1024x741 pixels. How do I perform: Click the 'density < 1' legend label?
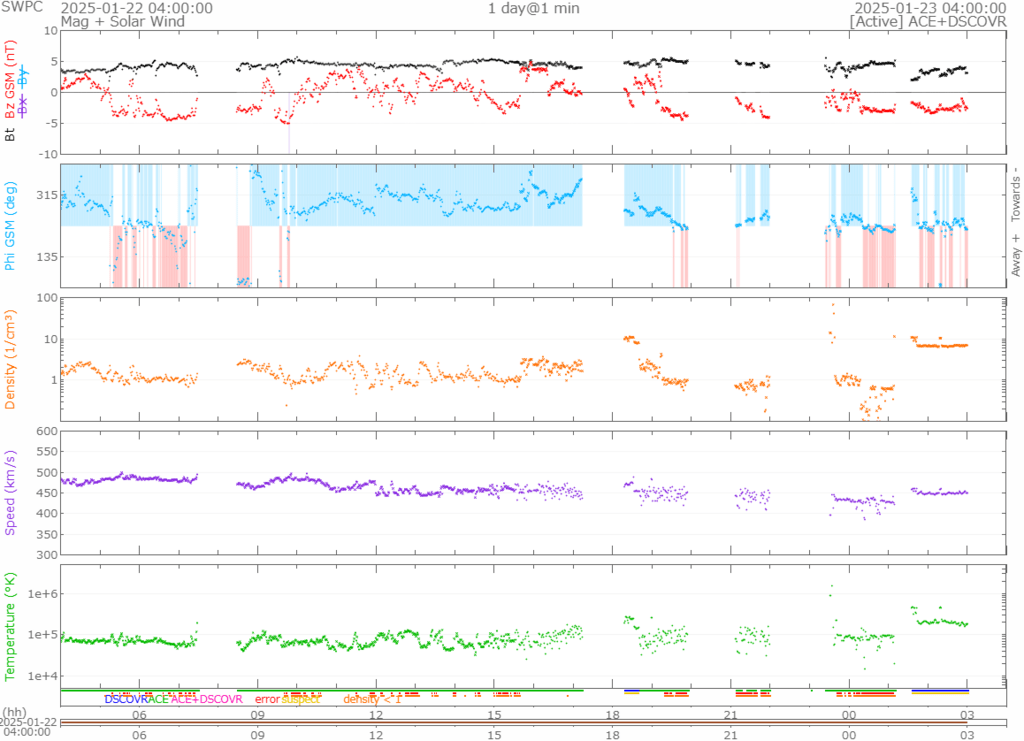(372, 699)
